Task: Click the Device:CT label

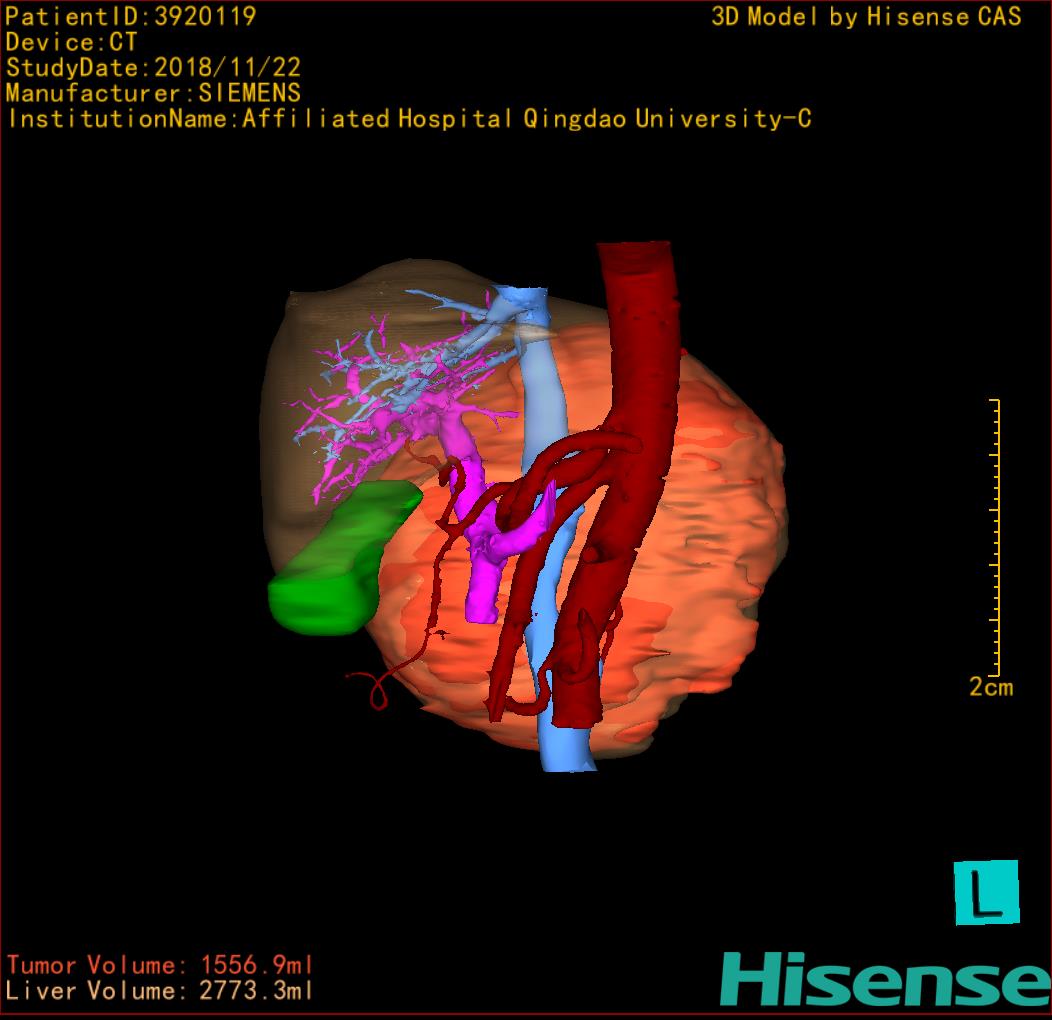Action: coord(71,42)
